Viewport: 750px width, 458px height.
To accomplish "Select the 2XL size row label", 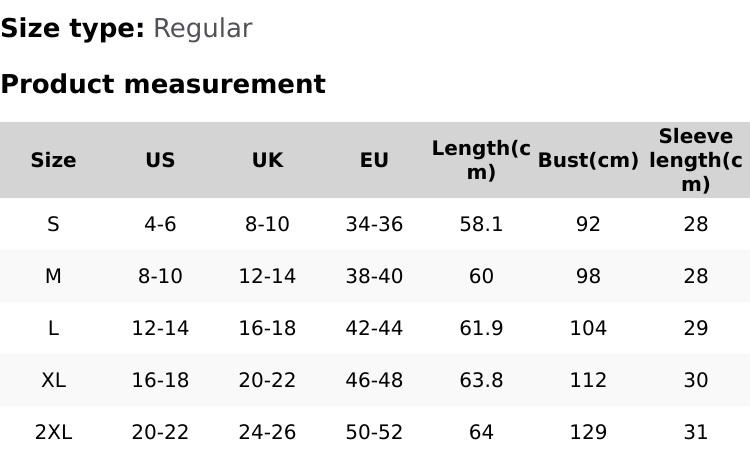I will (53, 432).
